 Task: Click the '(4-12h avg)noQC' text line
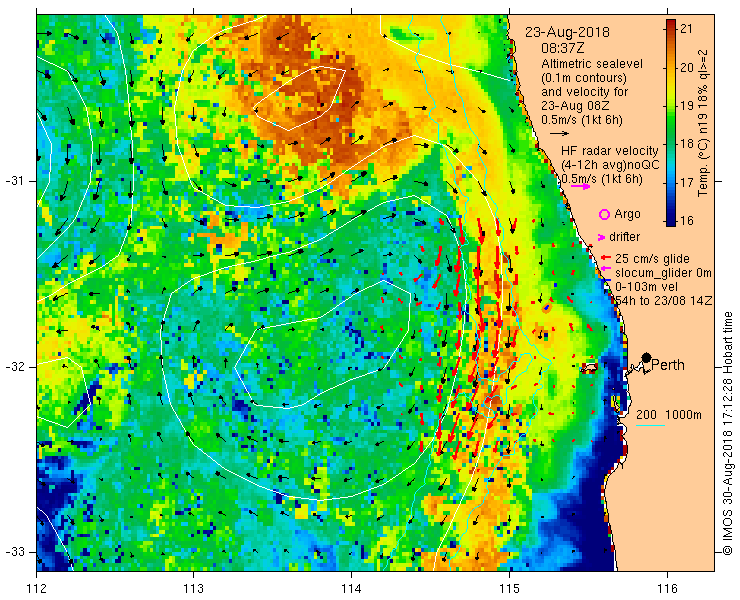tap(610, 165)
